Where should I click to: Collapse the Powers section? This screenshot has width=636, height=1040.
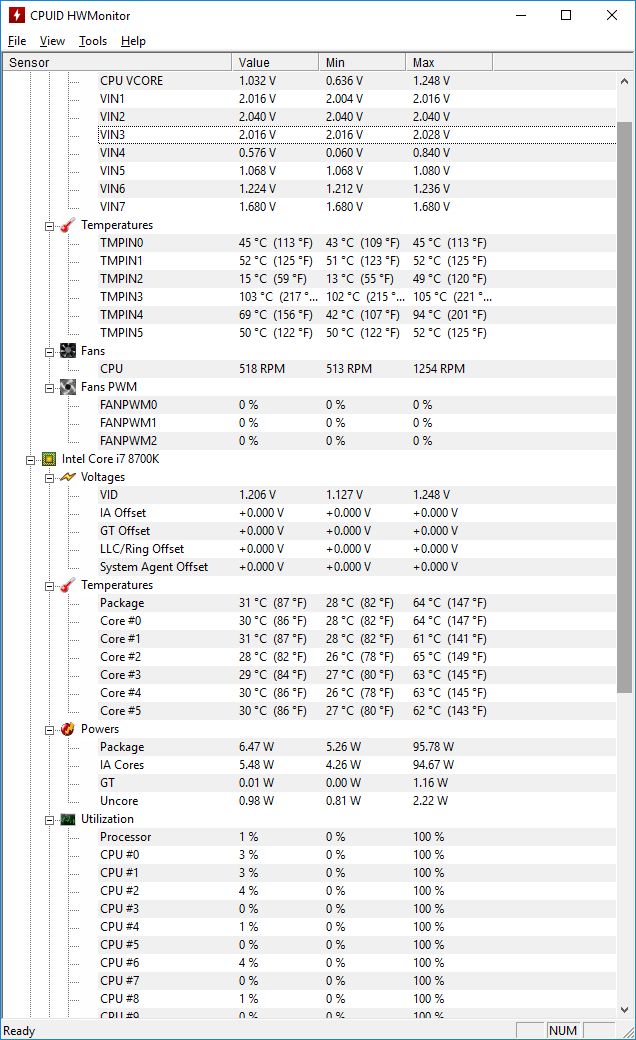coord(50,729)
